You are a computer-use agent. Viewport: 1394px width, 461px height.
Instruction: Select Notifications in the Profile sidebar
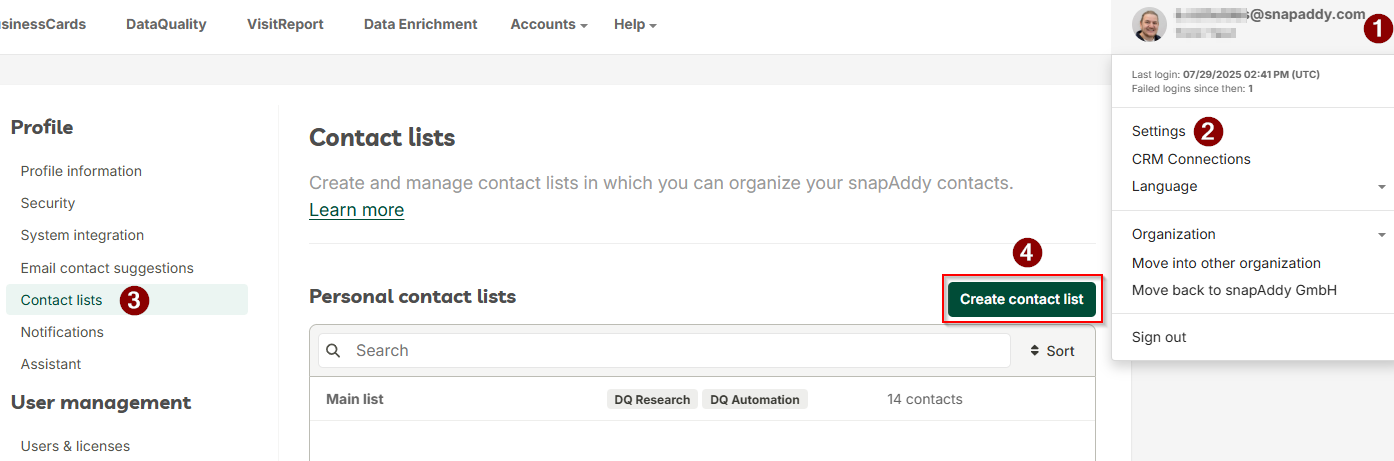pos(62,332)
